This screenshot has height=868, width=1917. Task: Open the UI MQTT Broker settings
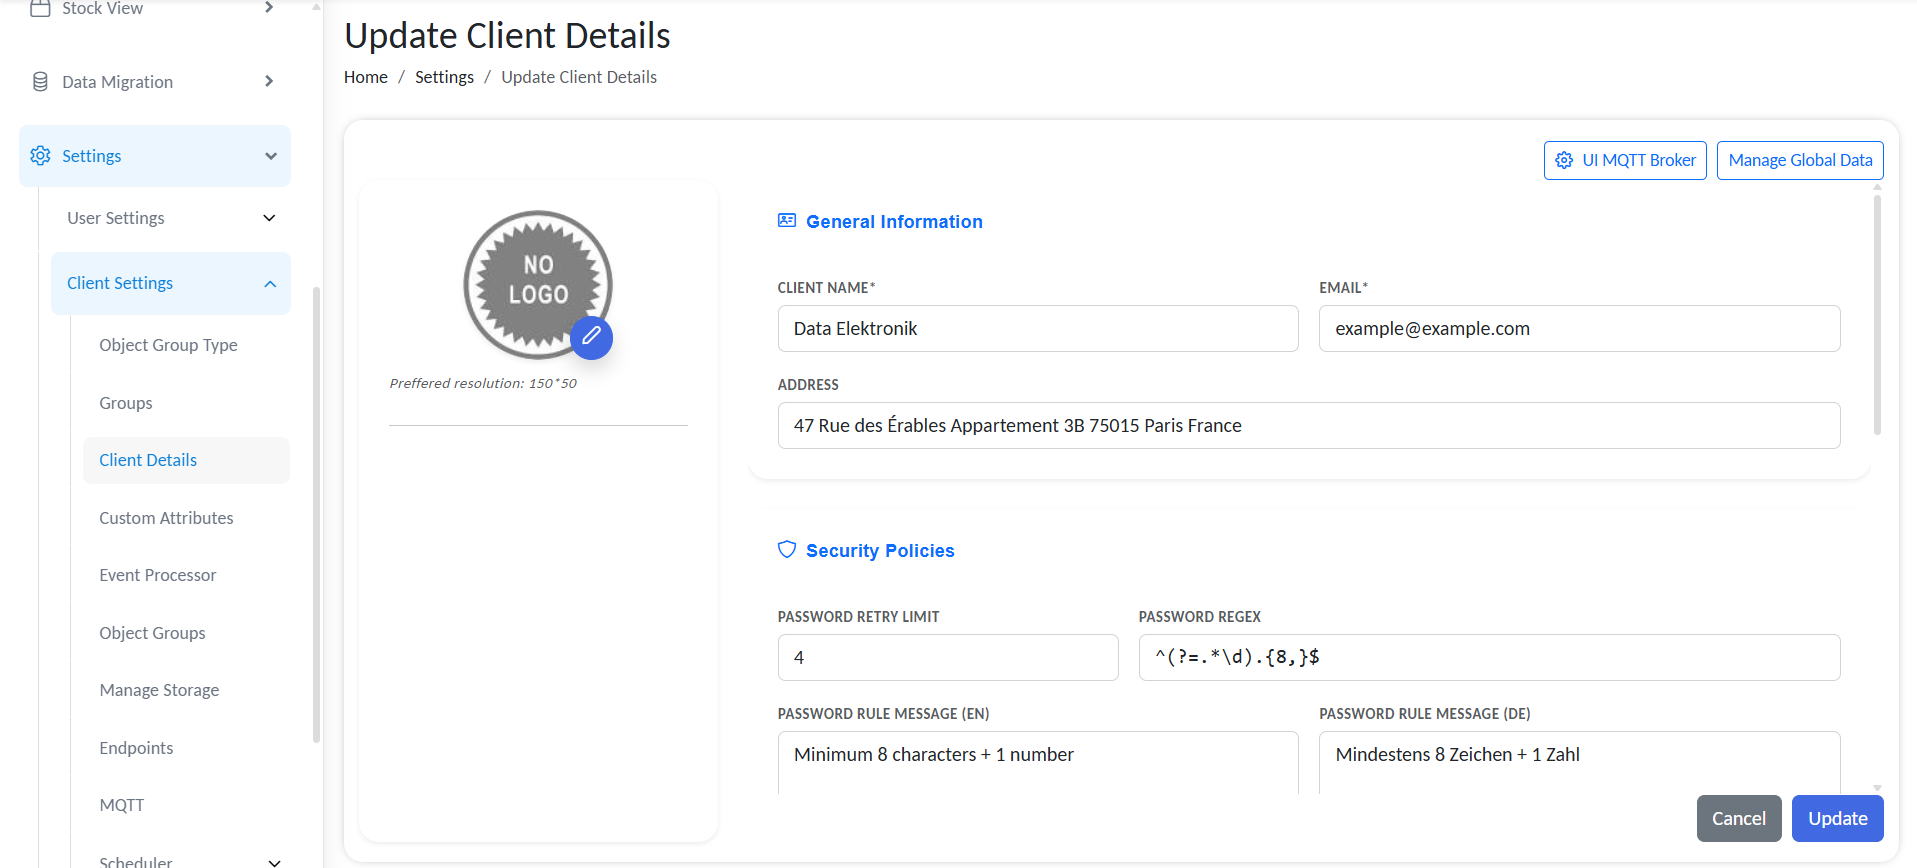[1625, 160]
